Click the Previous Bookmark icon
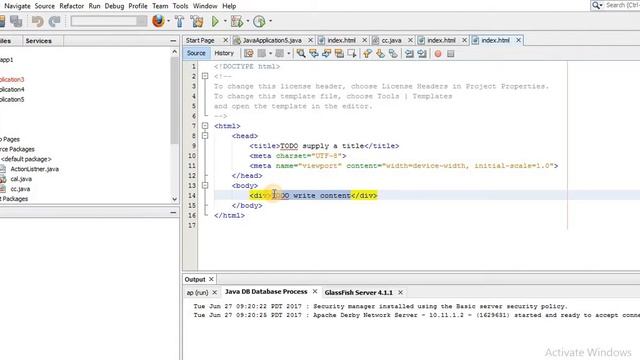This screenshot has width=640, height=360. point(367,53)
